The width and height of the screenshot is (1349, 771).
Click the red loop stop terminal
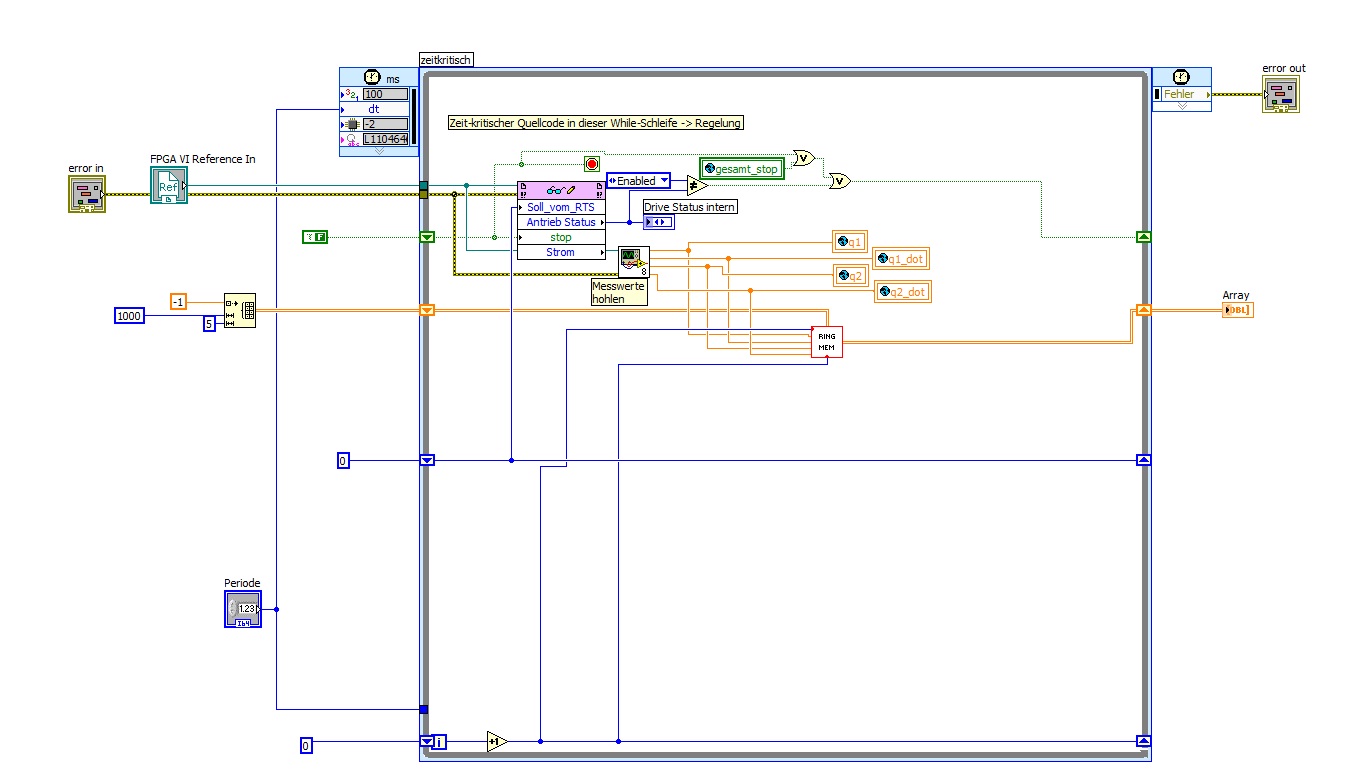tap(591, 163)
